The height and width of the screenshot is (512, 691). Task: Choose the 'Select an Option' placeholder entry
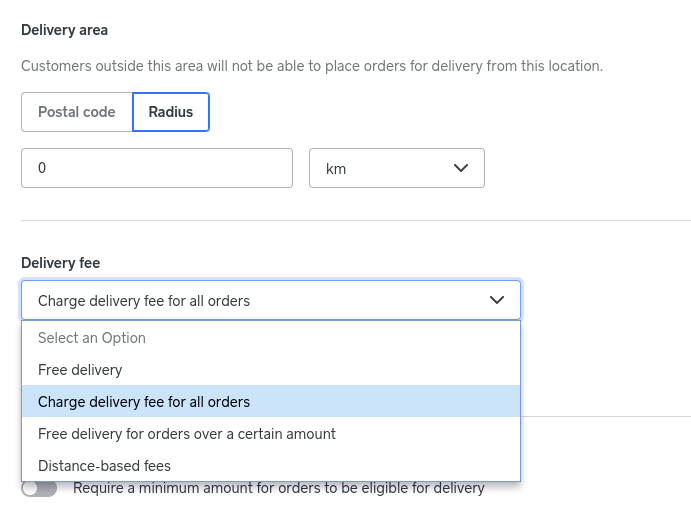(x=92, y=338)
